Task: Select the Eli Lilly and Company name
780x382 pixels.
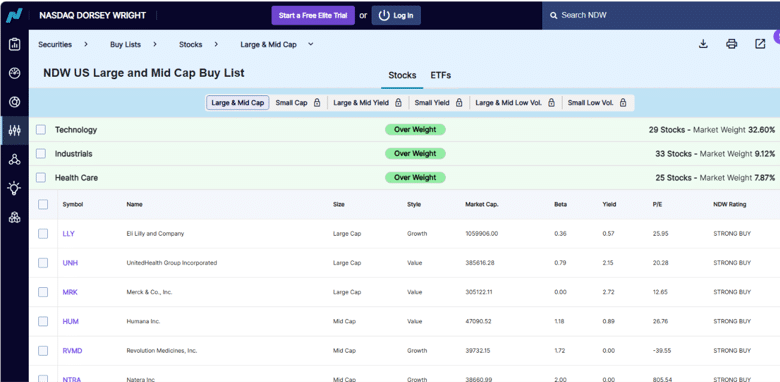Action: pyautogui.click(x=155, y=234)
